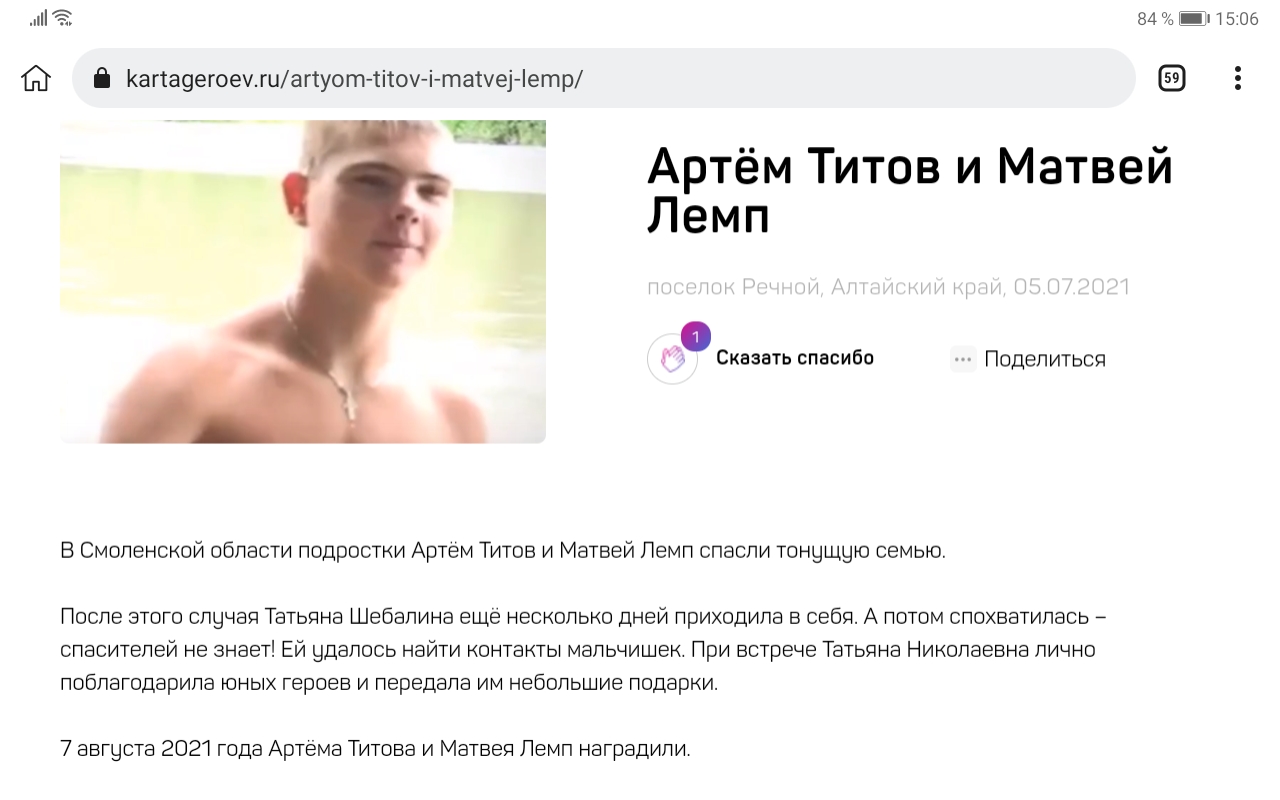Screen dimensions: 1280x800
Task: Open the browser three-dot menu
Action: [1238, 78]
